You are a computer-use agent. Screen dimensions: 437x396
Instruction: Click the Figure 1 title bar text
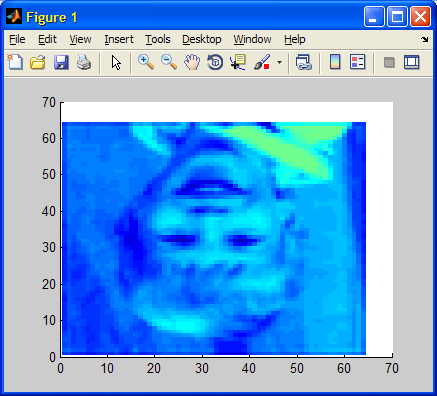click(x=52, y=17)
